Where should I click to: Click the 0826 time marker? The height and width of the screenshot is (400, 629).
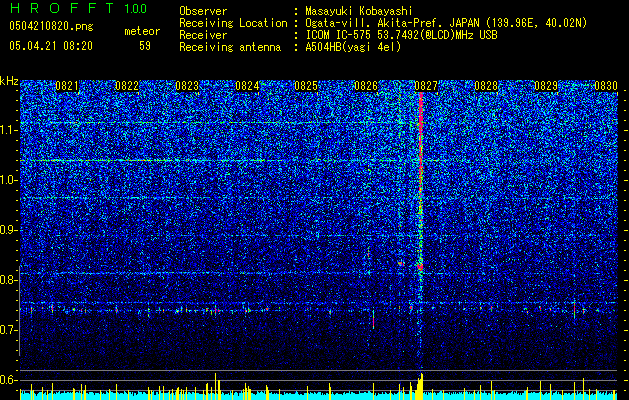[366, 86]
